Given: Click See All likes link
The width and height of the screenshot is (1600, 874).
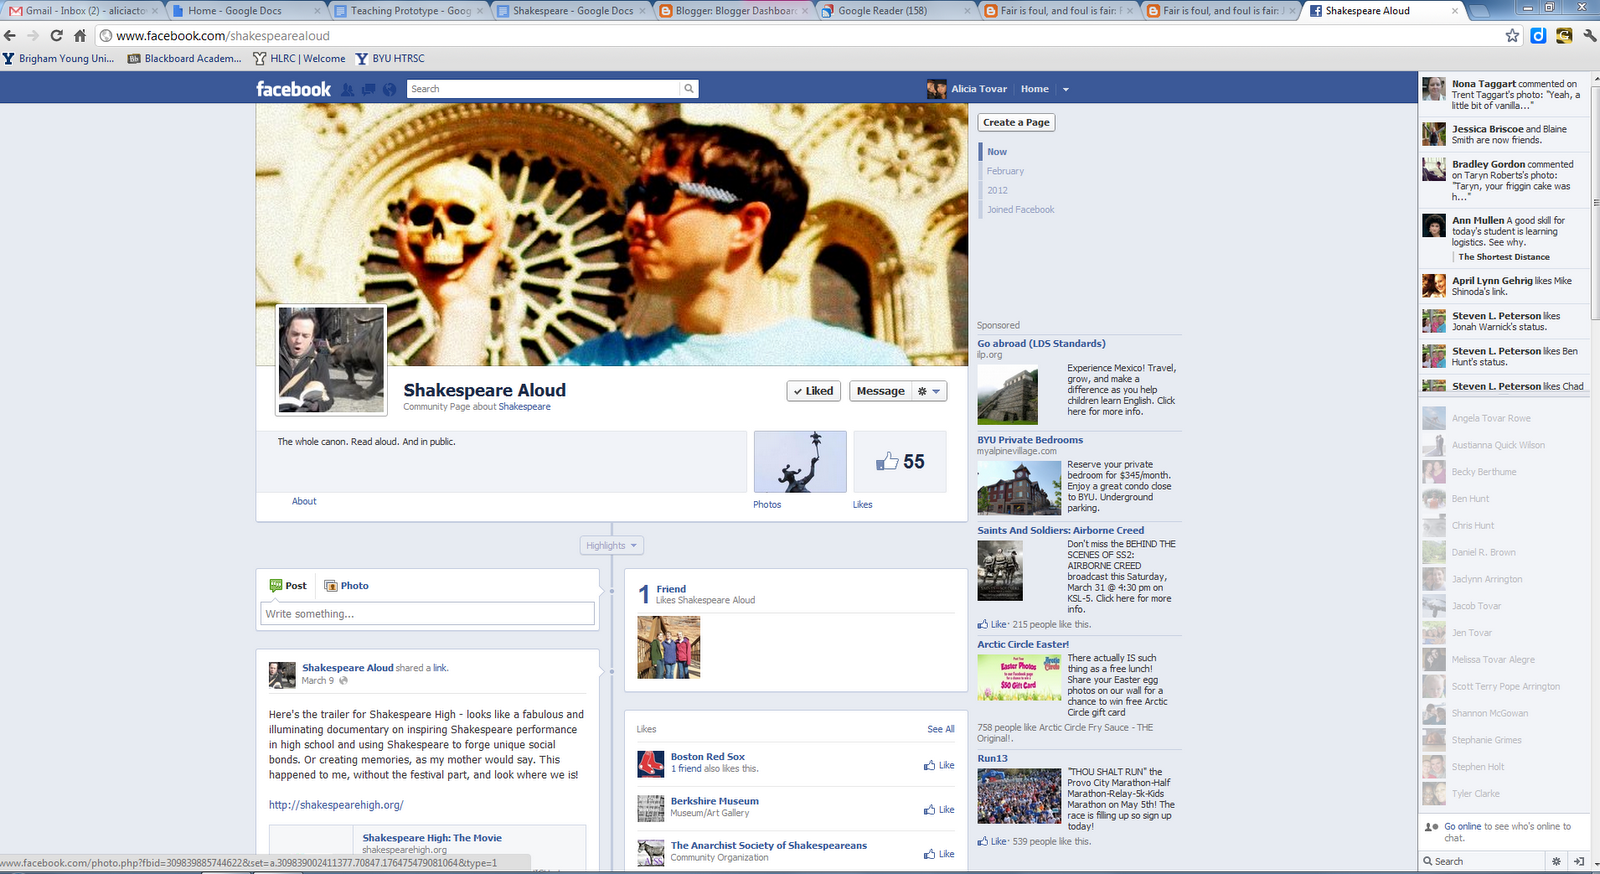Looking at the screenshot, I should pyautogui.click(x=941, y=729).
